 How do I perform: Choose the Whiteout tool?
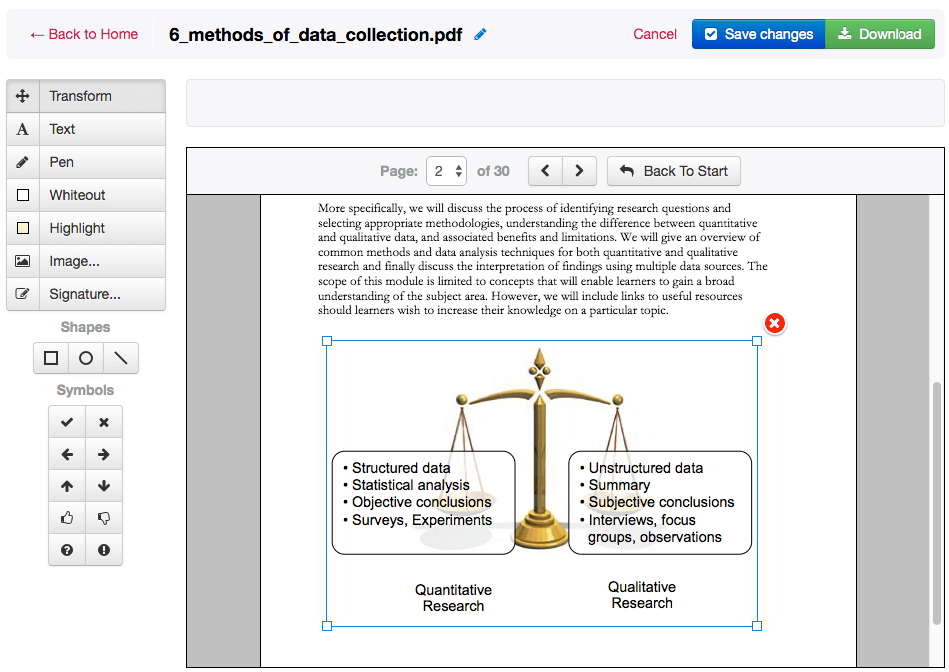86,195
